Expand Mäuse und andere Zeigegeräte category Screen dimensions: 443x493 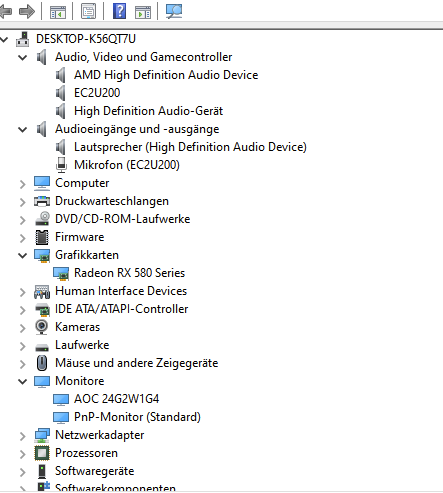pos(23,364)
